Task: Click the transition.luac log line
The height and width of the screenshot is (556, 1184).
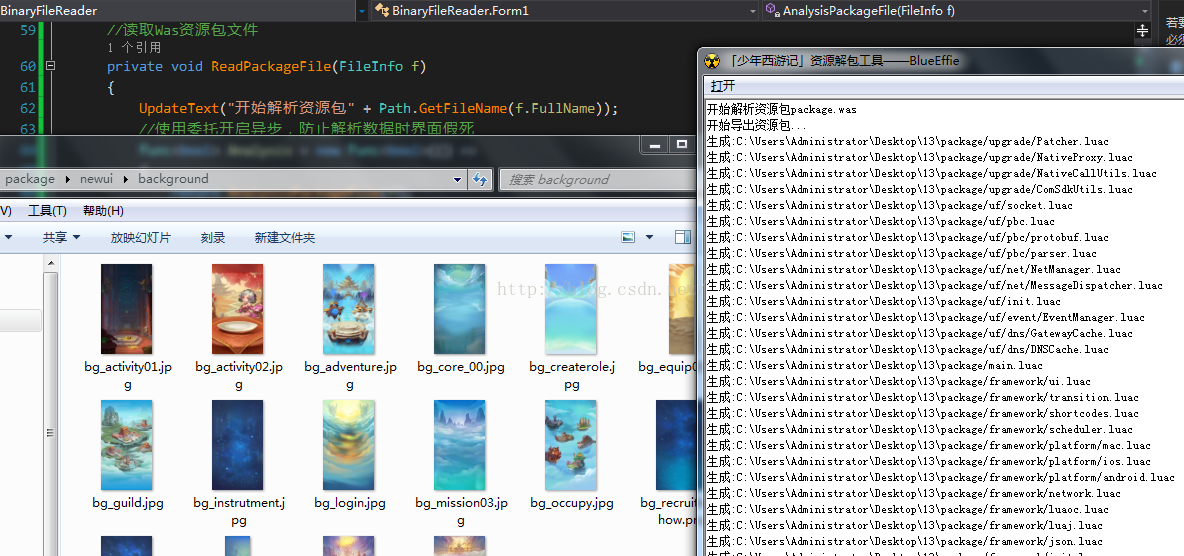Action: 923,397
